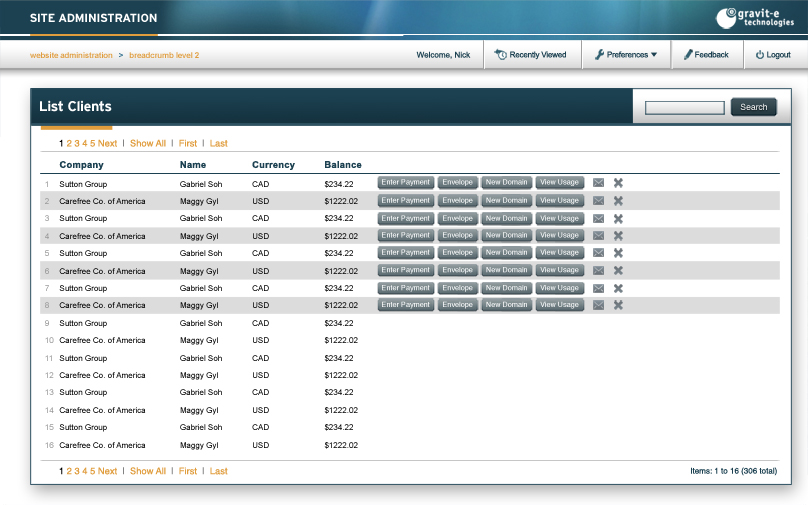
Task: Click the mail icon for row 3
Action: click(x=598, y=218)
